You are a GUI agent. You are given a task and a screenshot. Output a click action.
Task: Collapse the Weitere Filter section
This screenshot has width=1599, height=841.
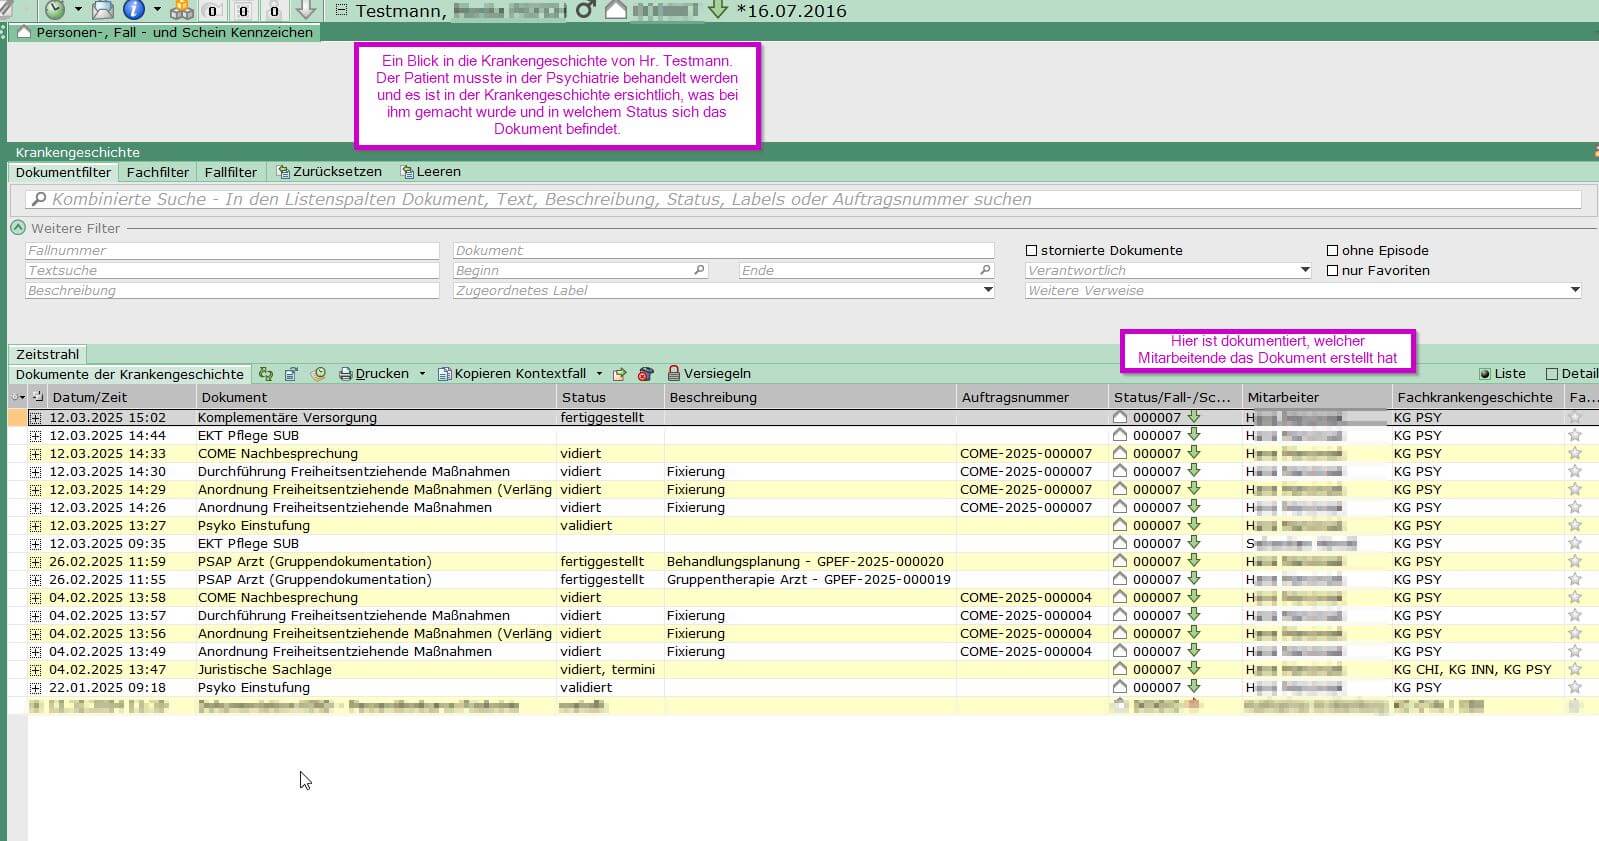point(18,228)
